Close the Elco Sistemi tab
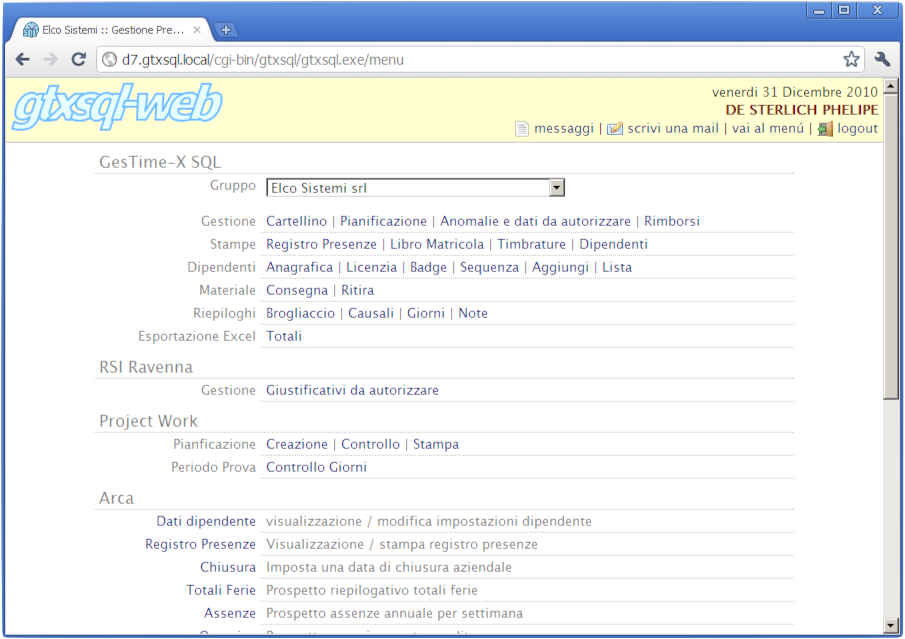The height and width of the screenshot is (639, 905). point(197,29)
